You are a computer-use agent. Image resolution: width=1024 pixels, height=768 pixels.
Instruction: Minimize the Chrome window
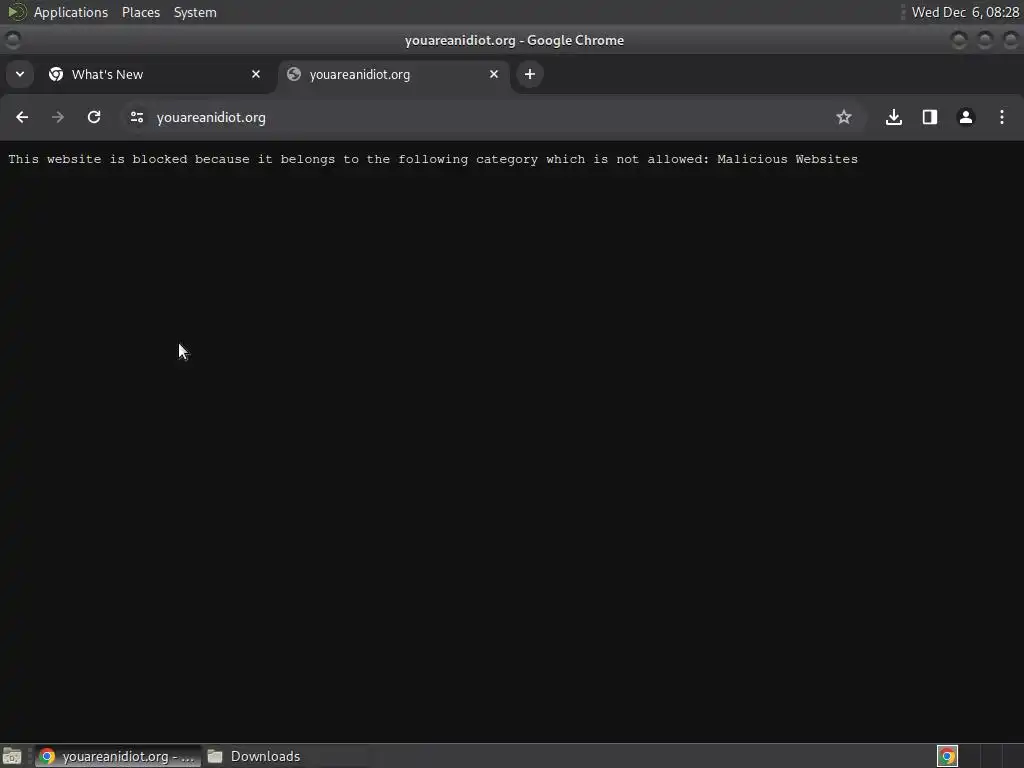[x=959, y=40]
